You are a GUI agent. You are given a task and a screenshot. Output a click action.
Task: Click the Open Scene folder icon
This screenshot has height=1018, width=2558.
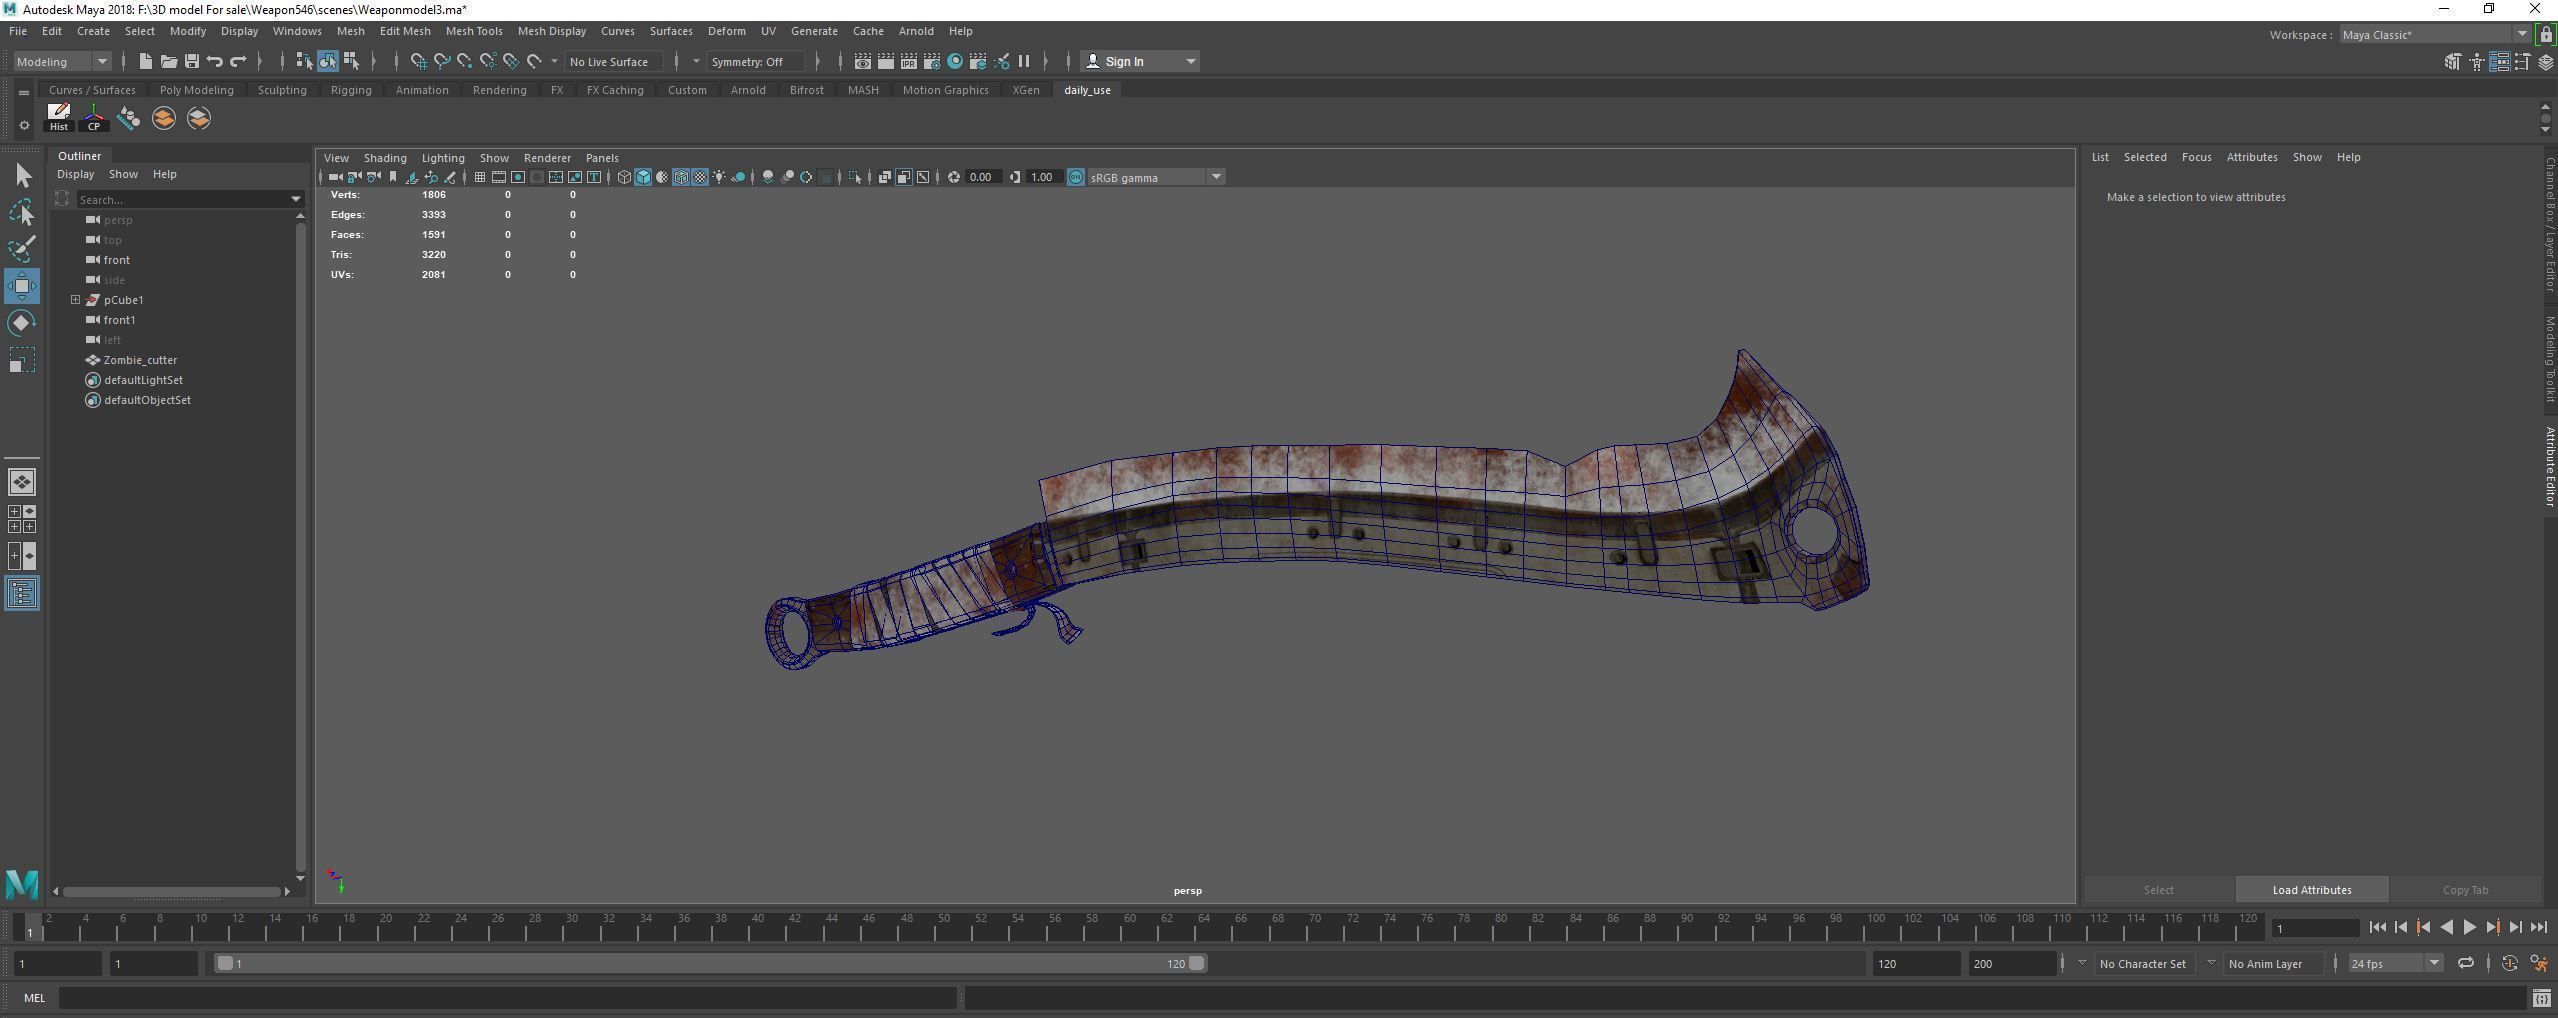(x=169, y=61)
